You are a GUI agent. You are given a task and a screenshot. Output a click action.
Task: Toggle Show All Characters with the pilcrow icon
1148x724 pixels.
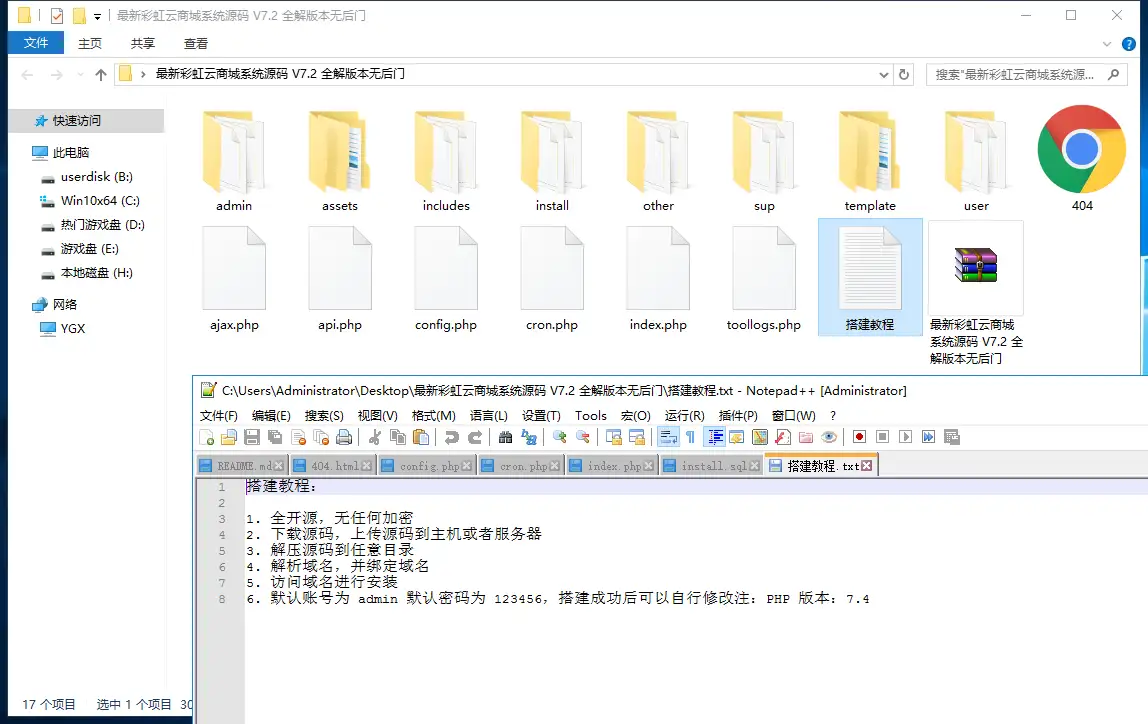[691, 437]
